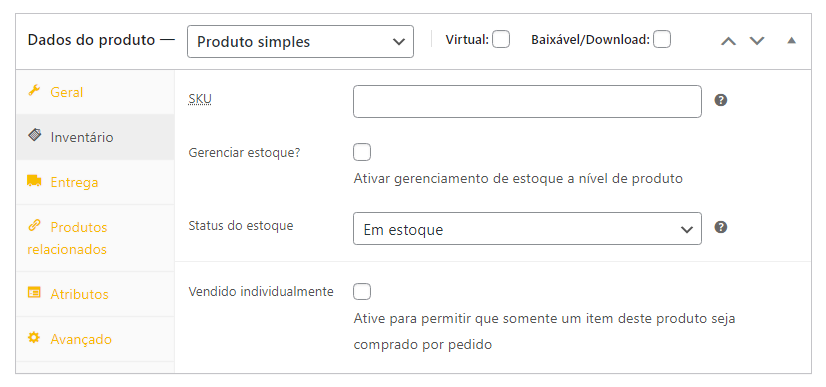
Task: Check Gerenciar estoque checkbox
Action: coord(362,152)
